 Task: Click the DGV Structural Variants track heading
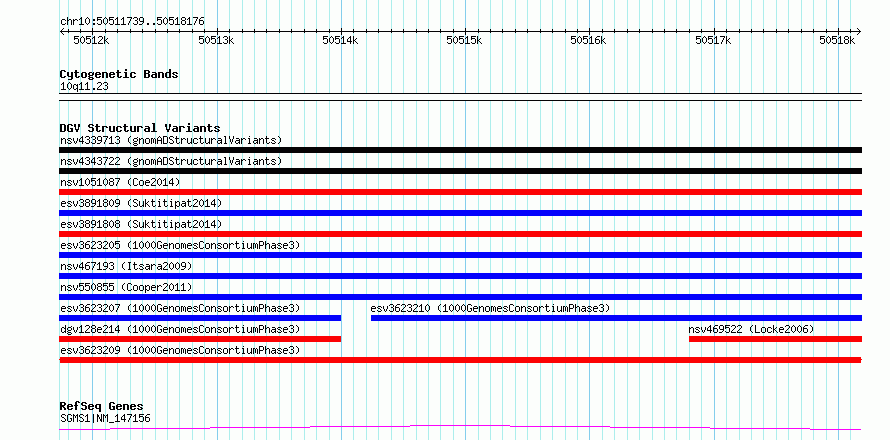(140, 128)
